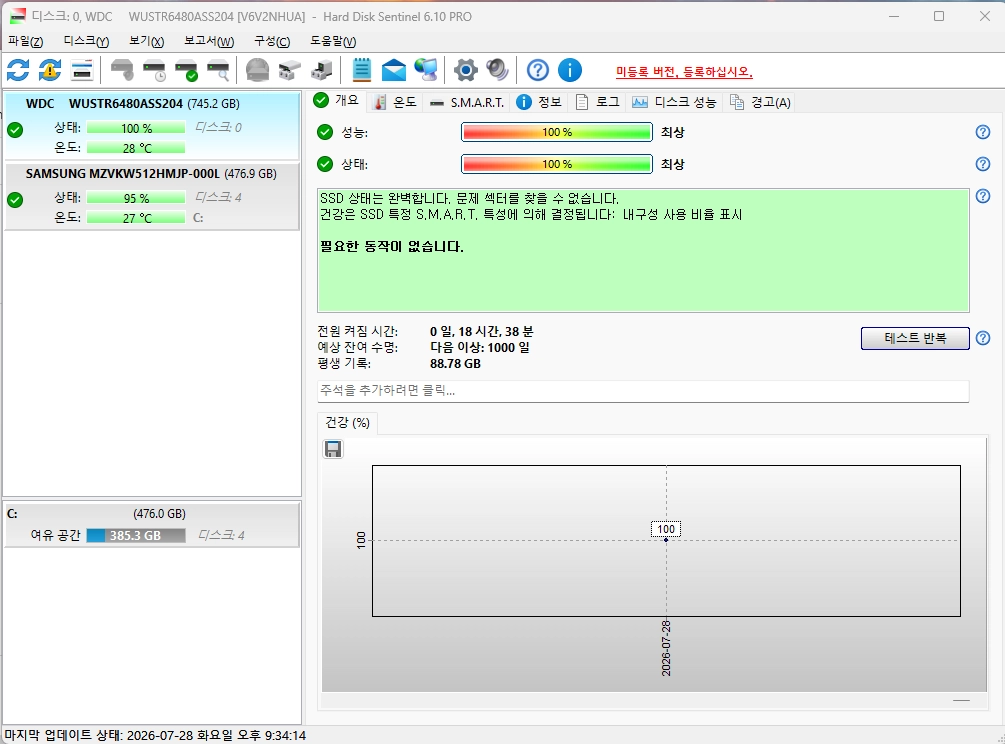Click the speaker sound icon
This screenshot has height=744, width=1005.
(497, 70)
